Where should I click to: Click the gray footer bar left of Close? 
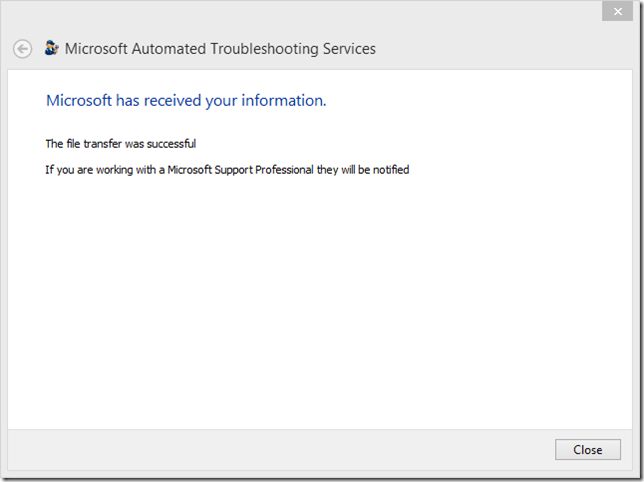tap(280, 450)
